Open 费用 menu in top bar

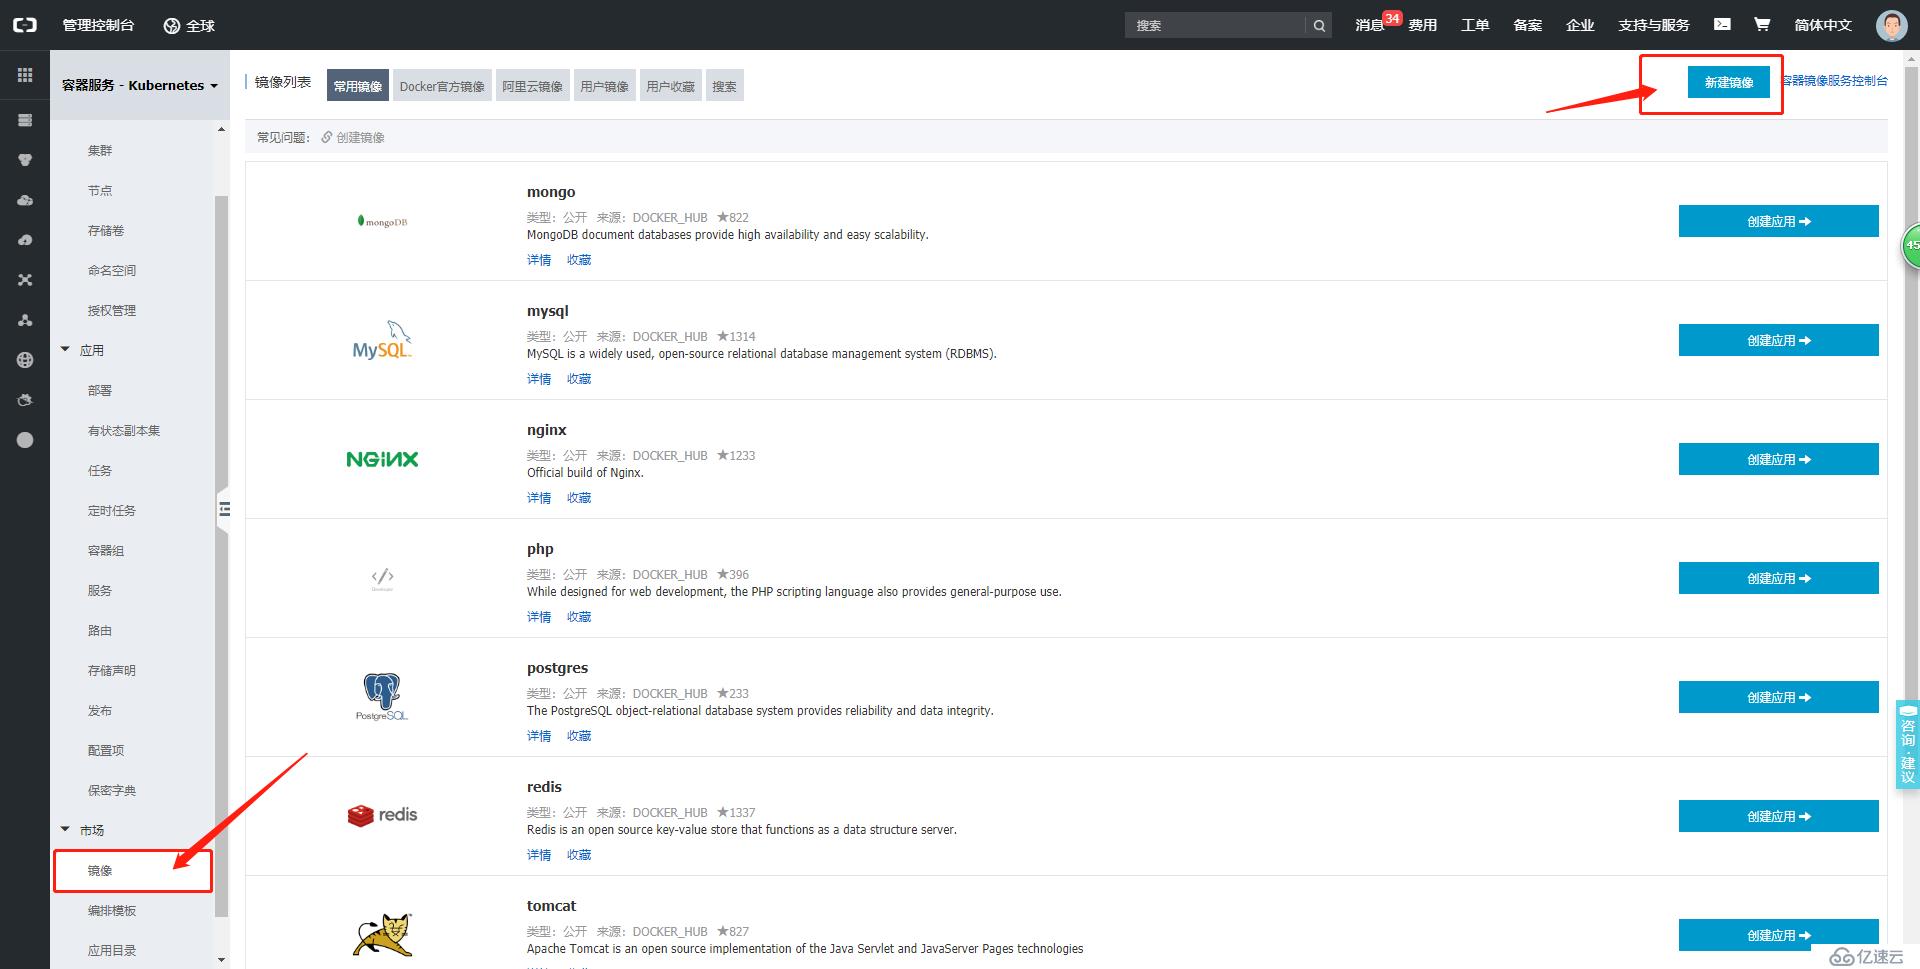[1423, 25]
